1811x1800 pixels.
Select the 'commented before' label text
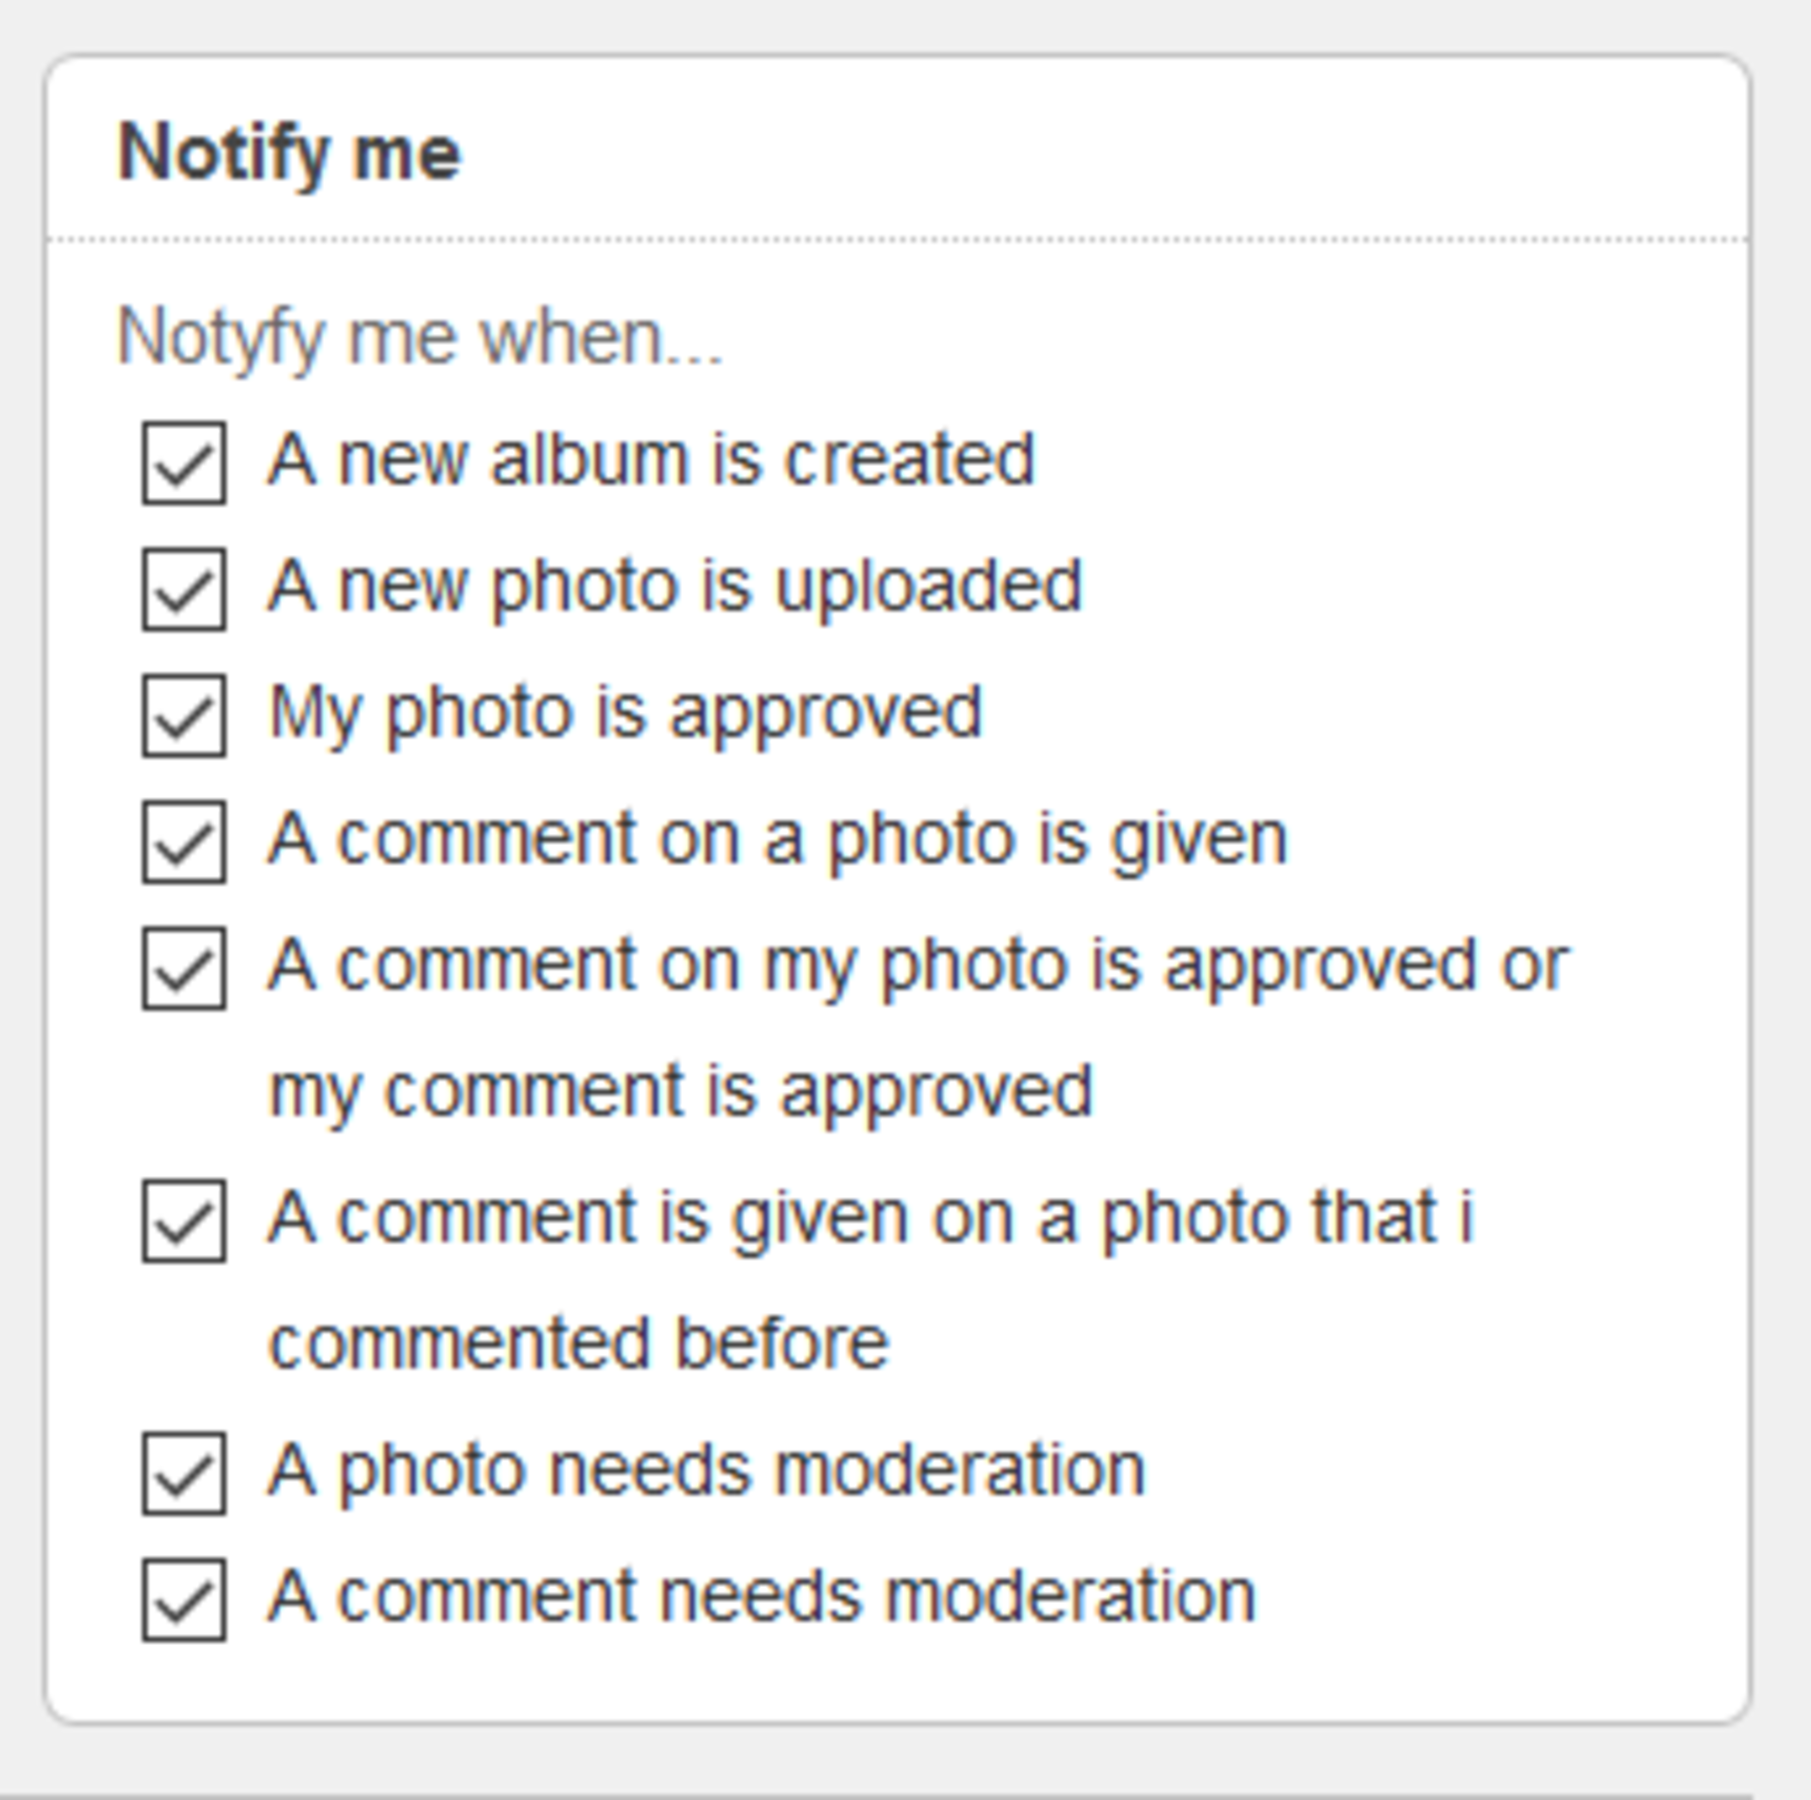point(580,1342)
